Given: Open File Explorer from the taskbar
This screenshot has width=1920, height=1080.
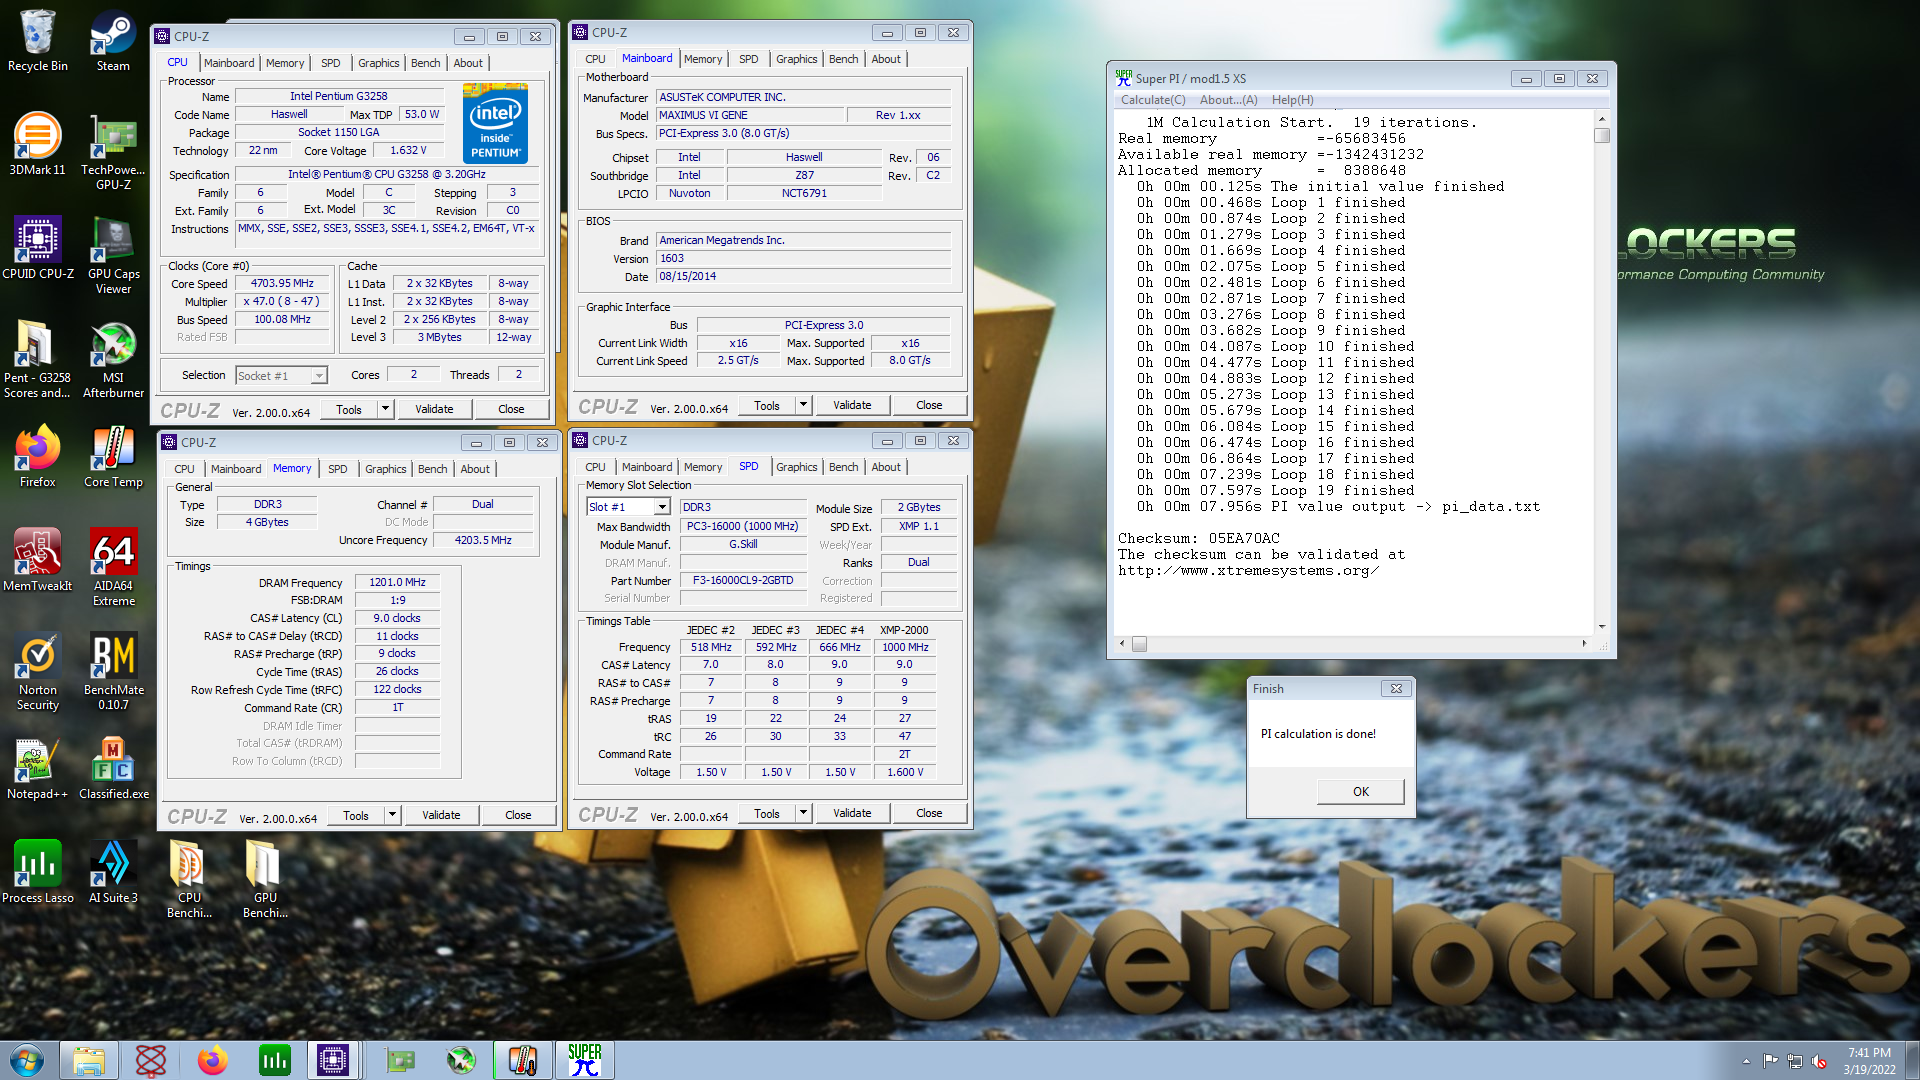Looking at the screenshot, I should [x=89, y=1060].
